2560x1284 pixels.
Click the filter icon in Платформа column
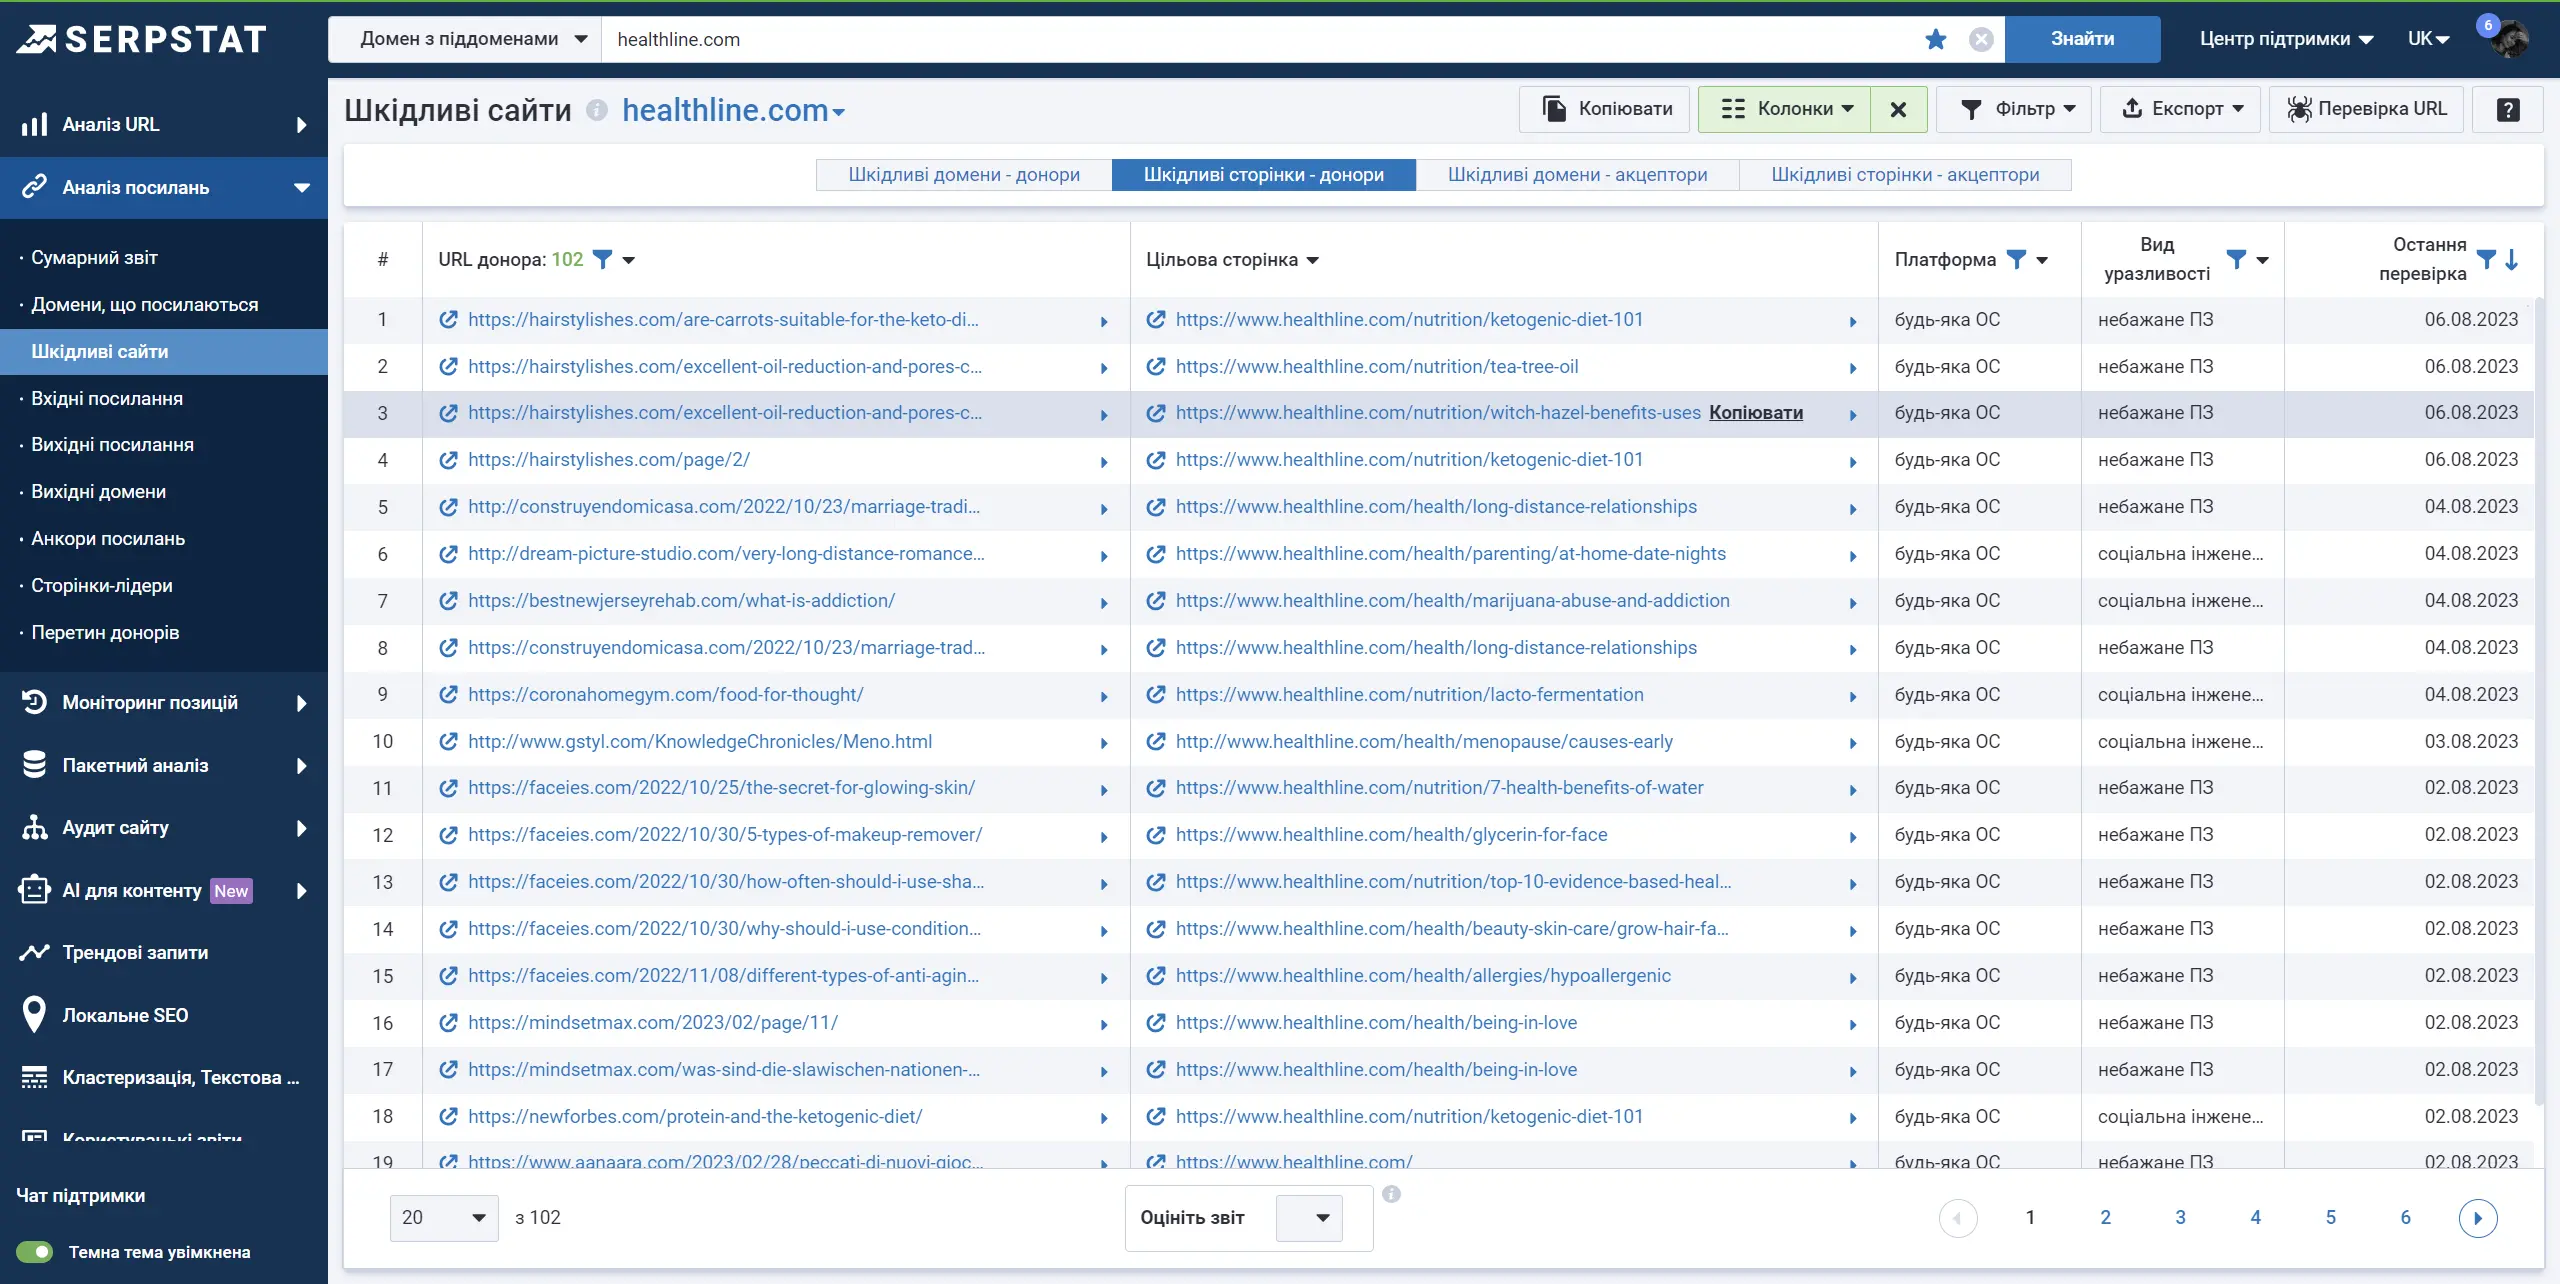[x=2017, y=259]
